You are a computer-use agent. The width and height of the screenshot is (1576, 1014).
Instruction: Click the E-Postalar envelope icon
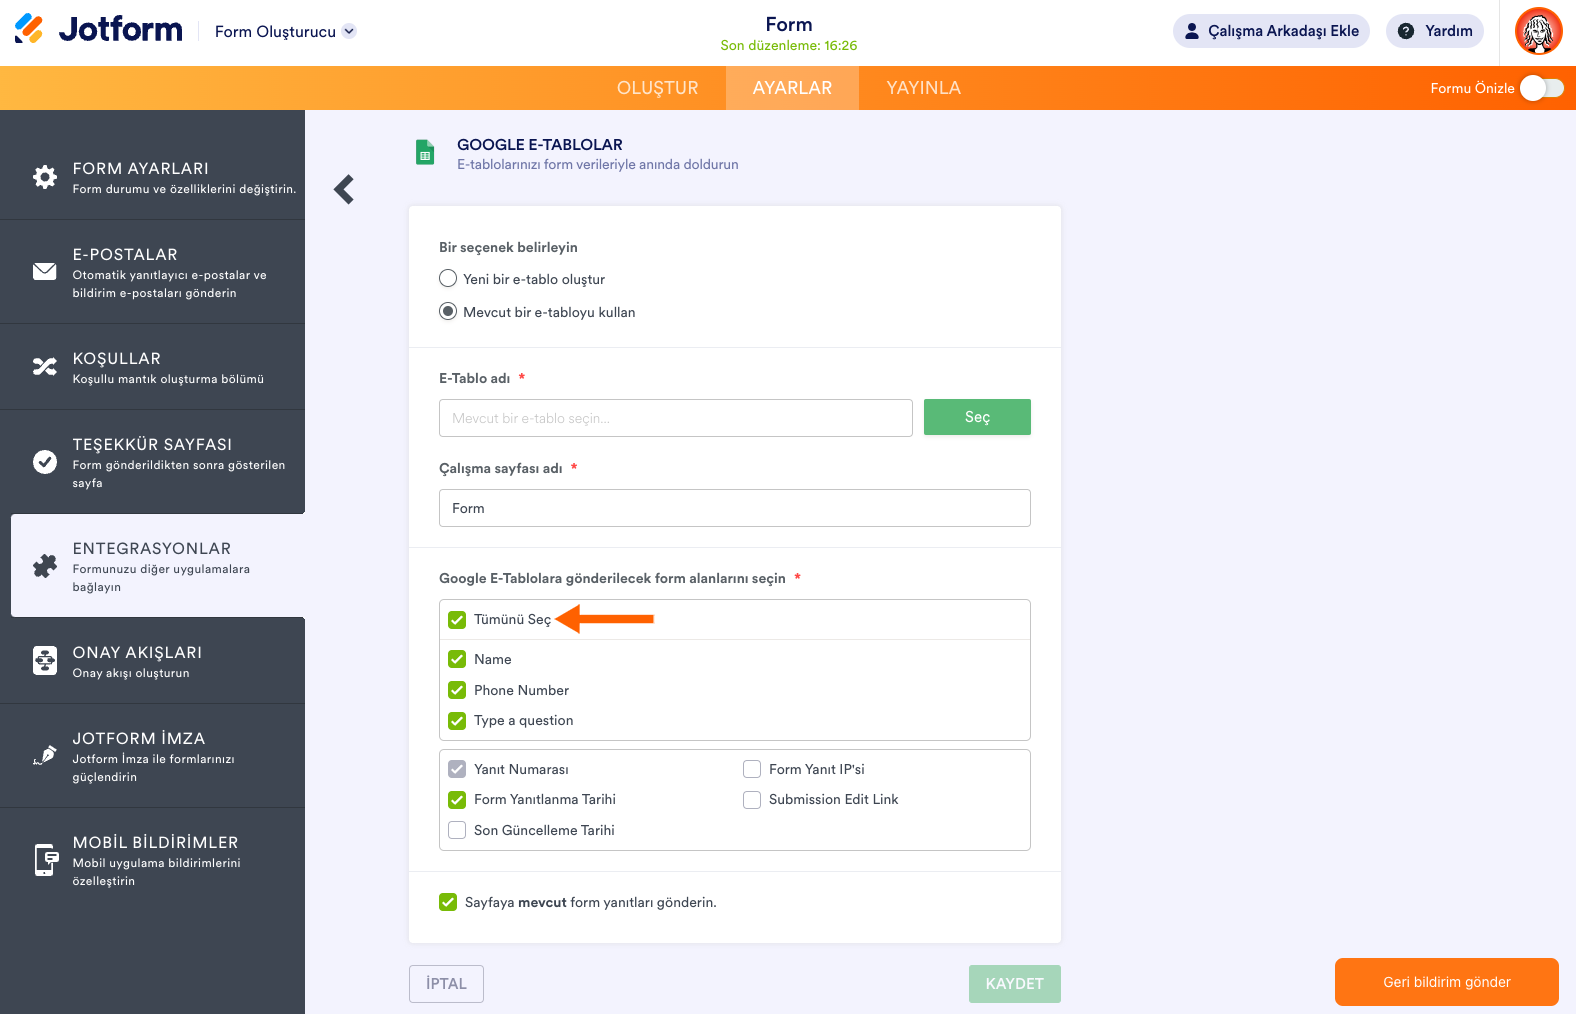[x=45, y=271]
